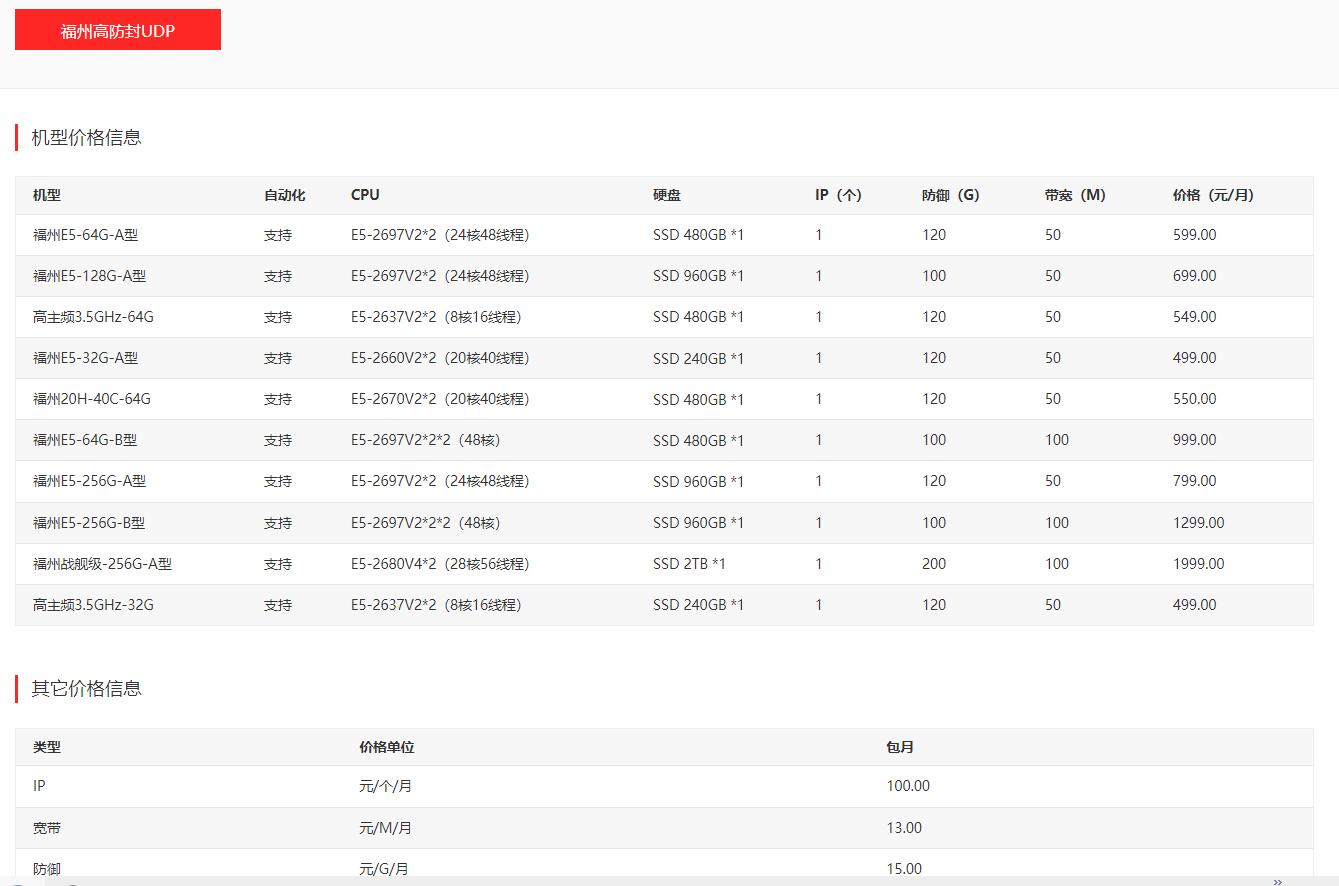The width and height of the screenshot is (1339, 886).
Task: Click the 799.00 price value
Action: (x=1194, y=481)
